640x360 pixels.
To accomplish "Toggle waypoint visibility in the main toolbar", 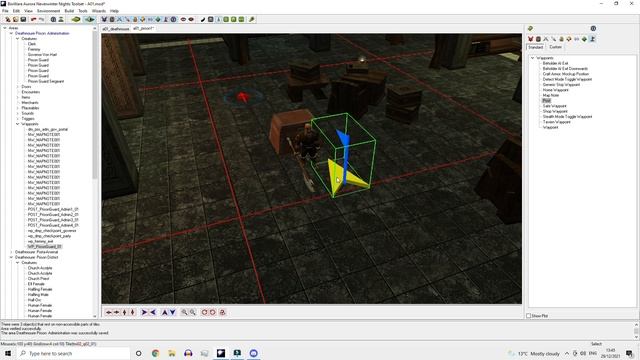I will coord(166,19).
